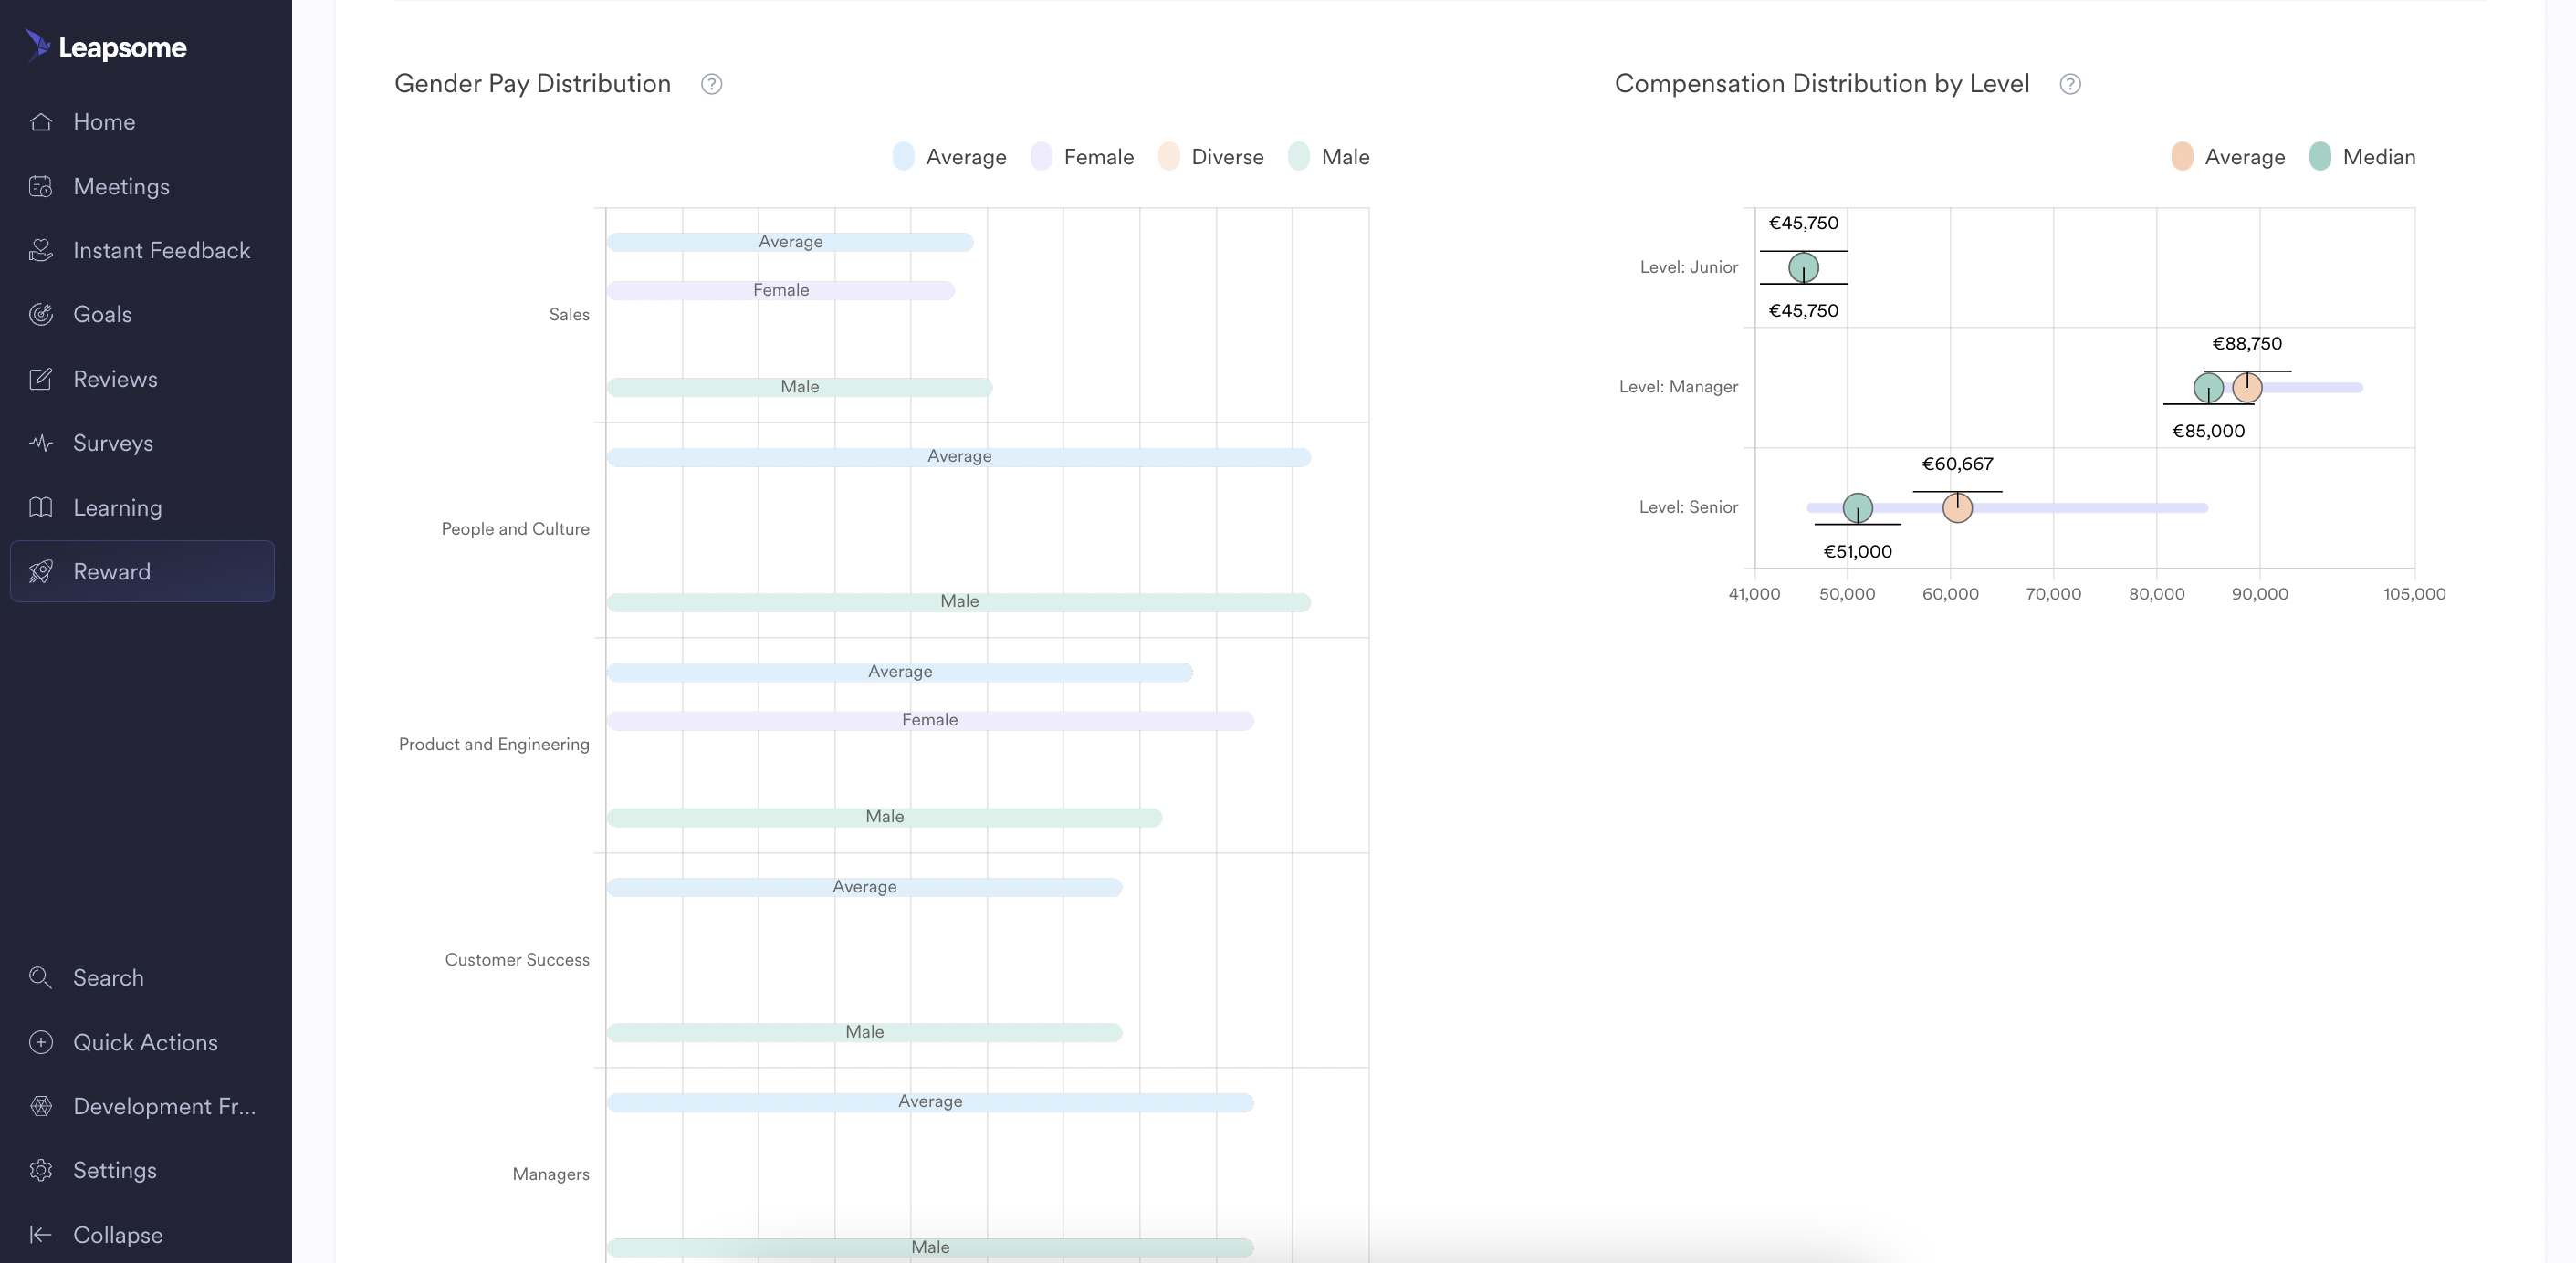Select the Reviews icon
Viewport: 2576px width, 1263px height.
(41, 379)
